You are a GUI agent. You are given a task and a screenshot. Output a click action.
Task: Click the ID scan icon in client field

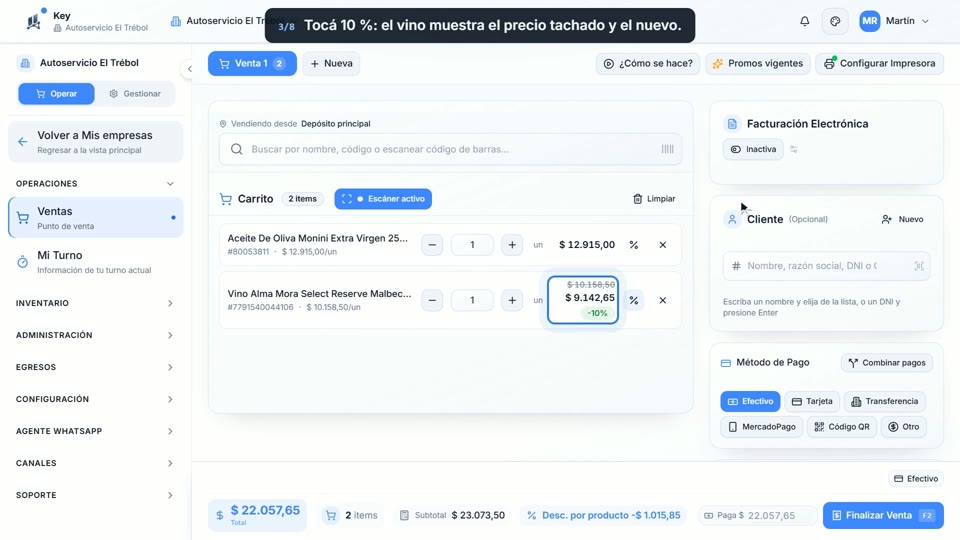pos(918,266)
